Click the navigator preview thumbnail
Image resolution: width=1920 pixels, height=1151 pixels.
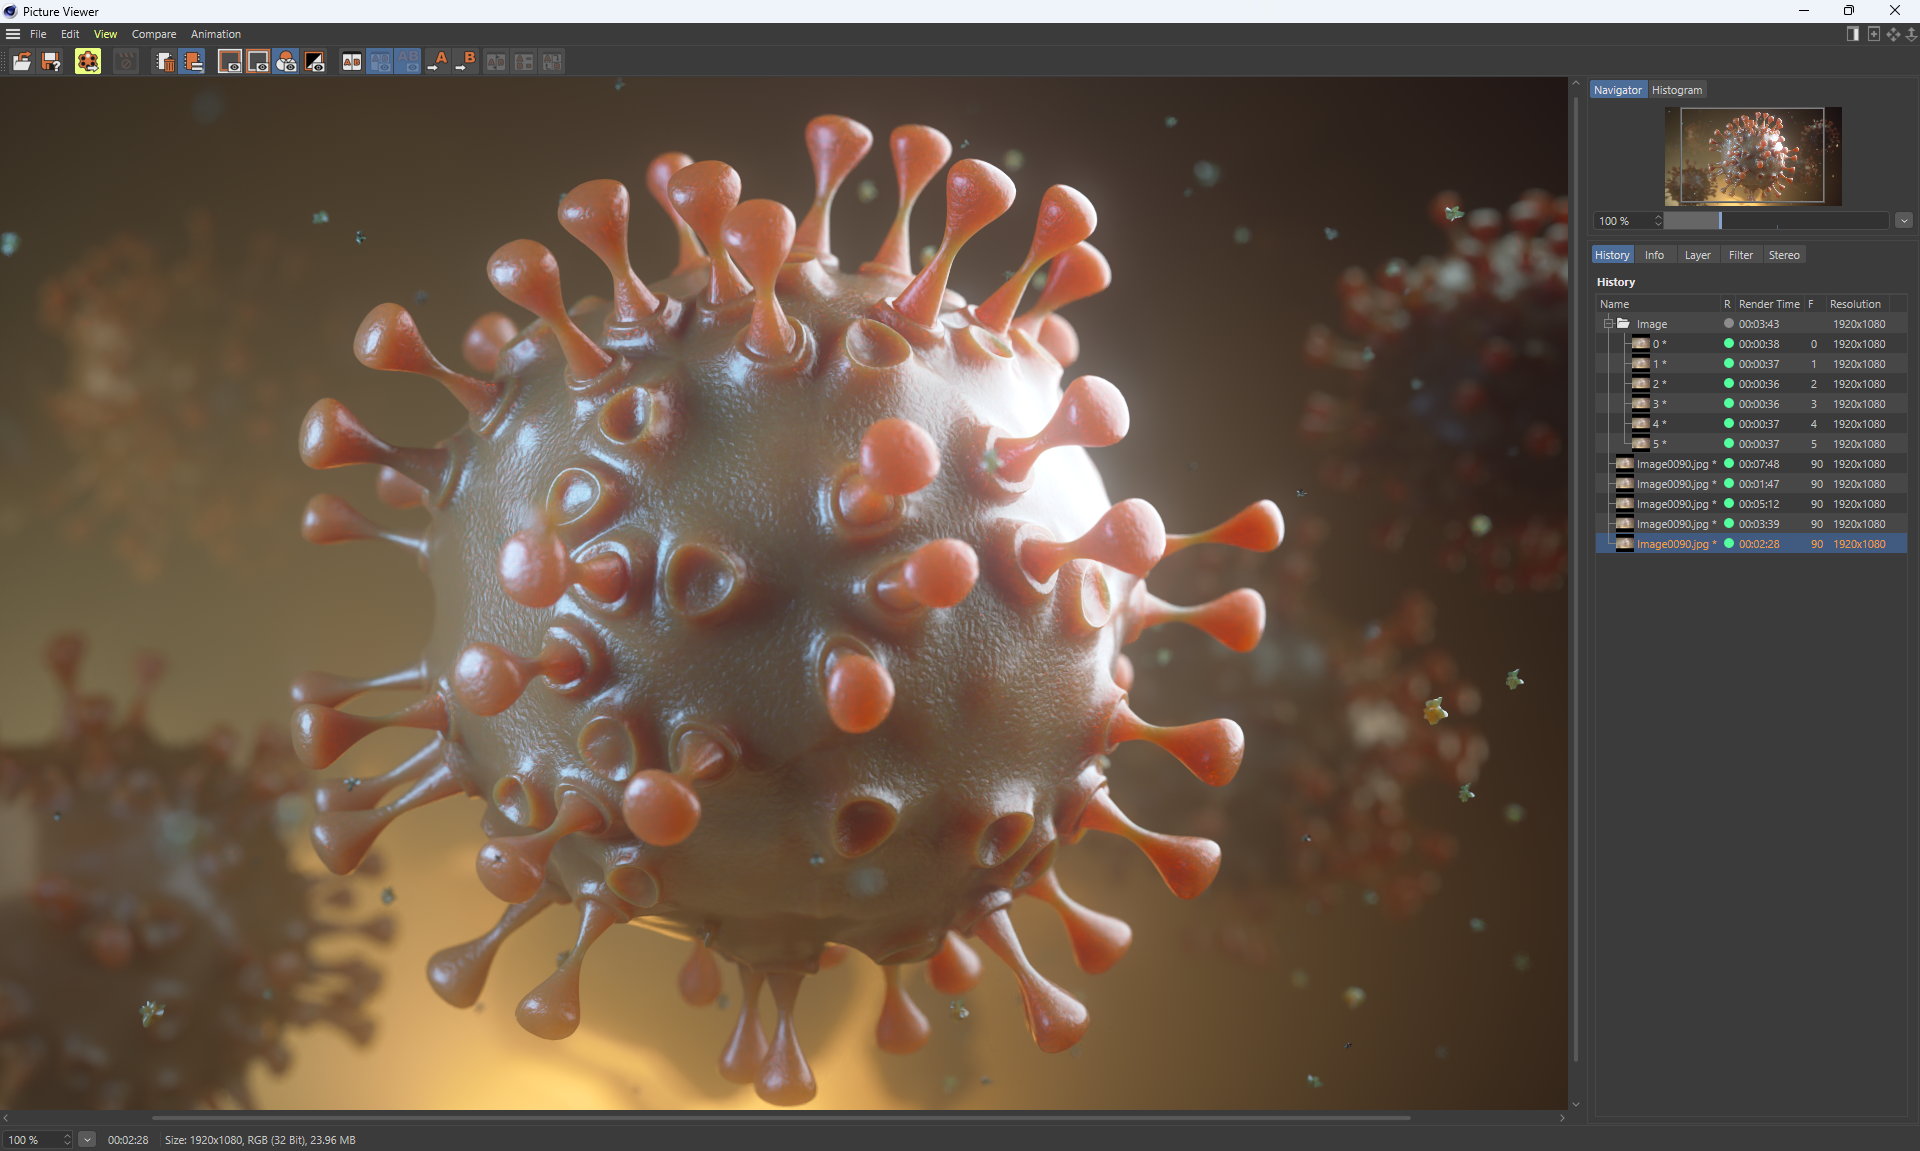tap(1752, 156)
